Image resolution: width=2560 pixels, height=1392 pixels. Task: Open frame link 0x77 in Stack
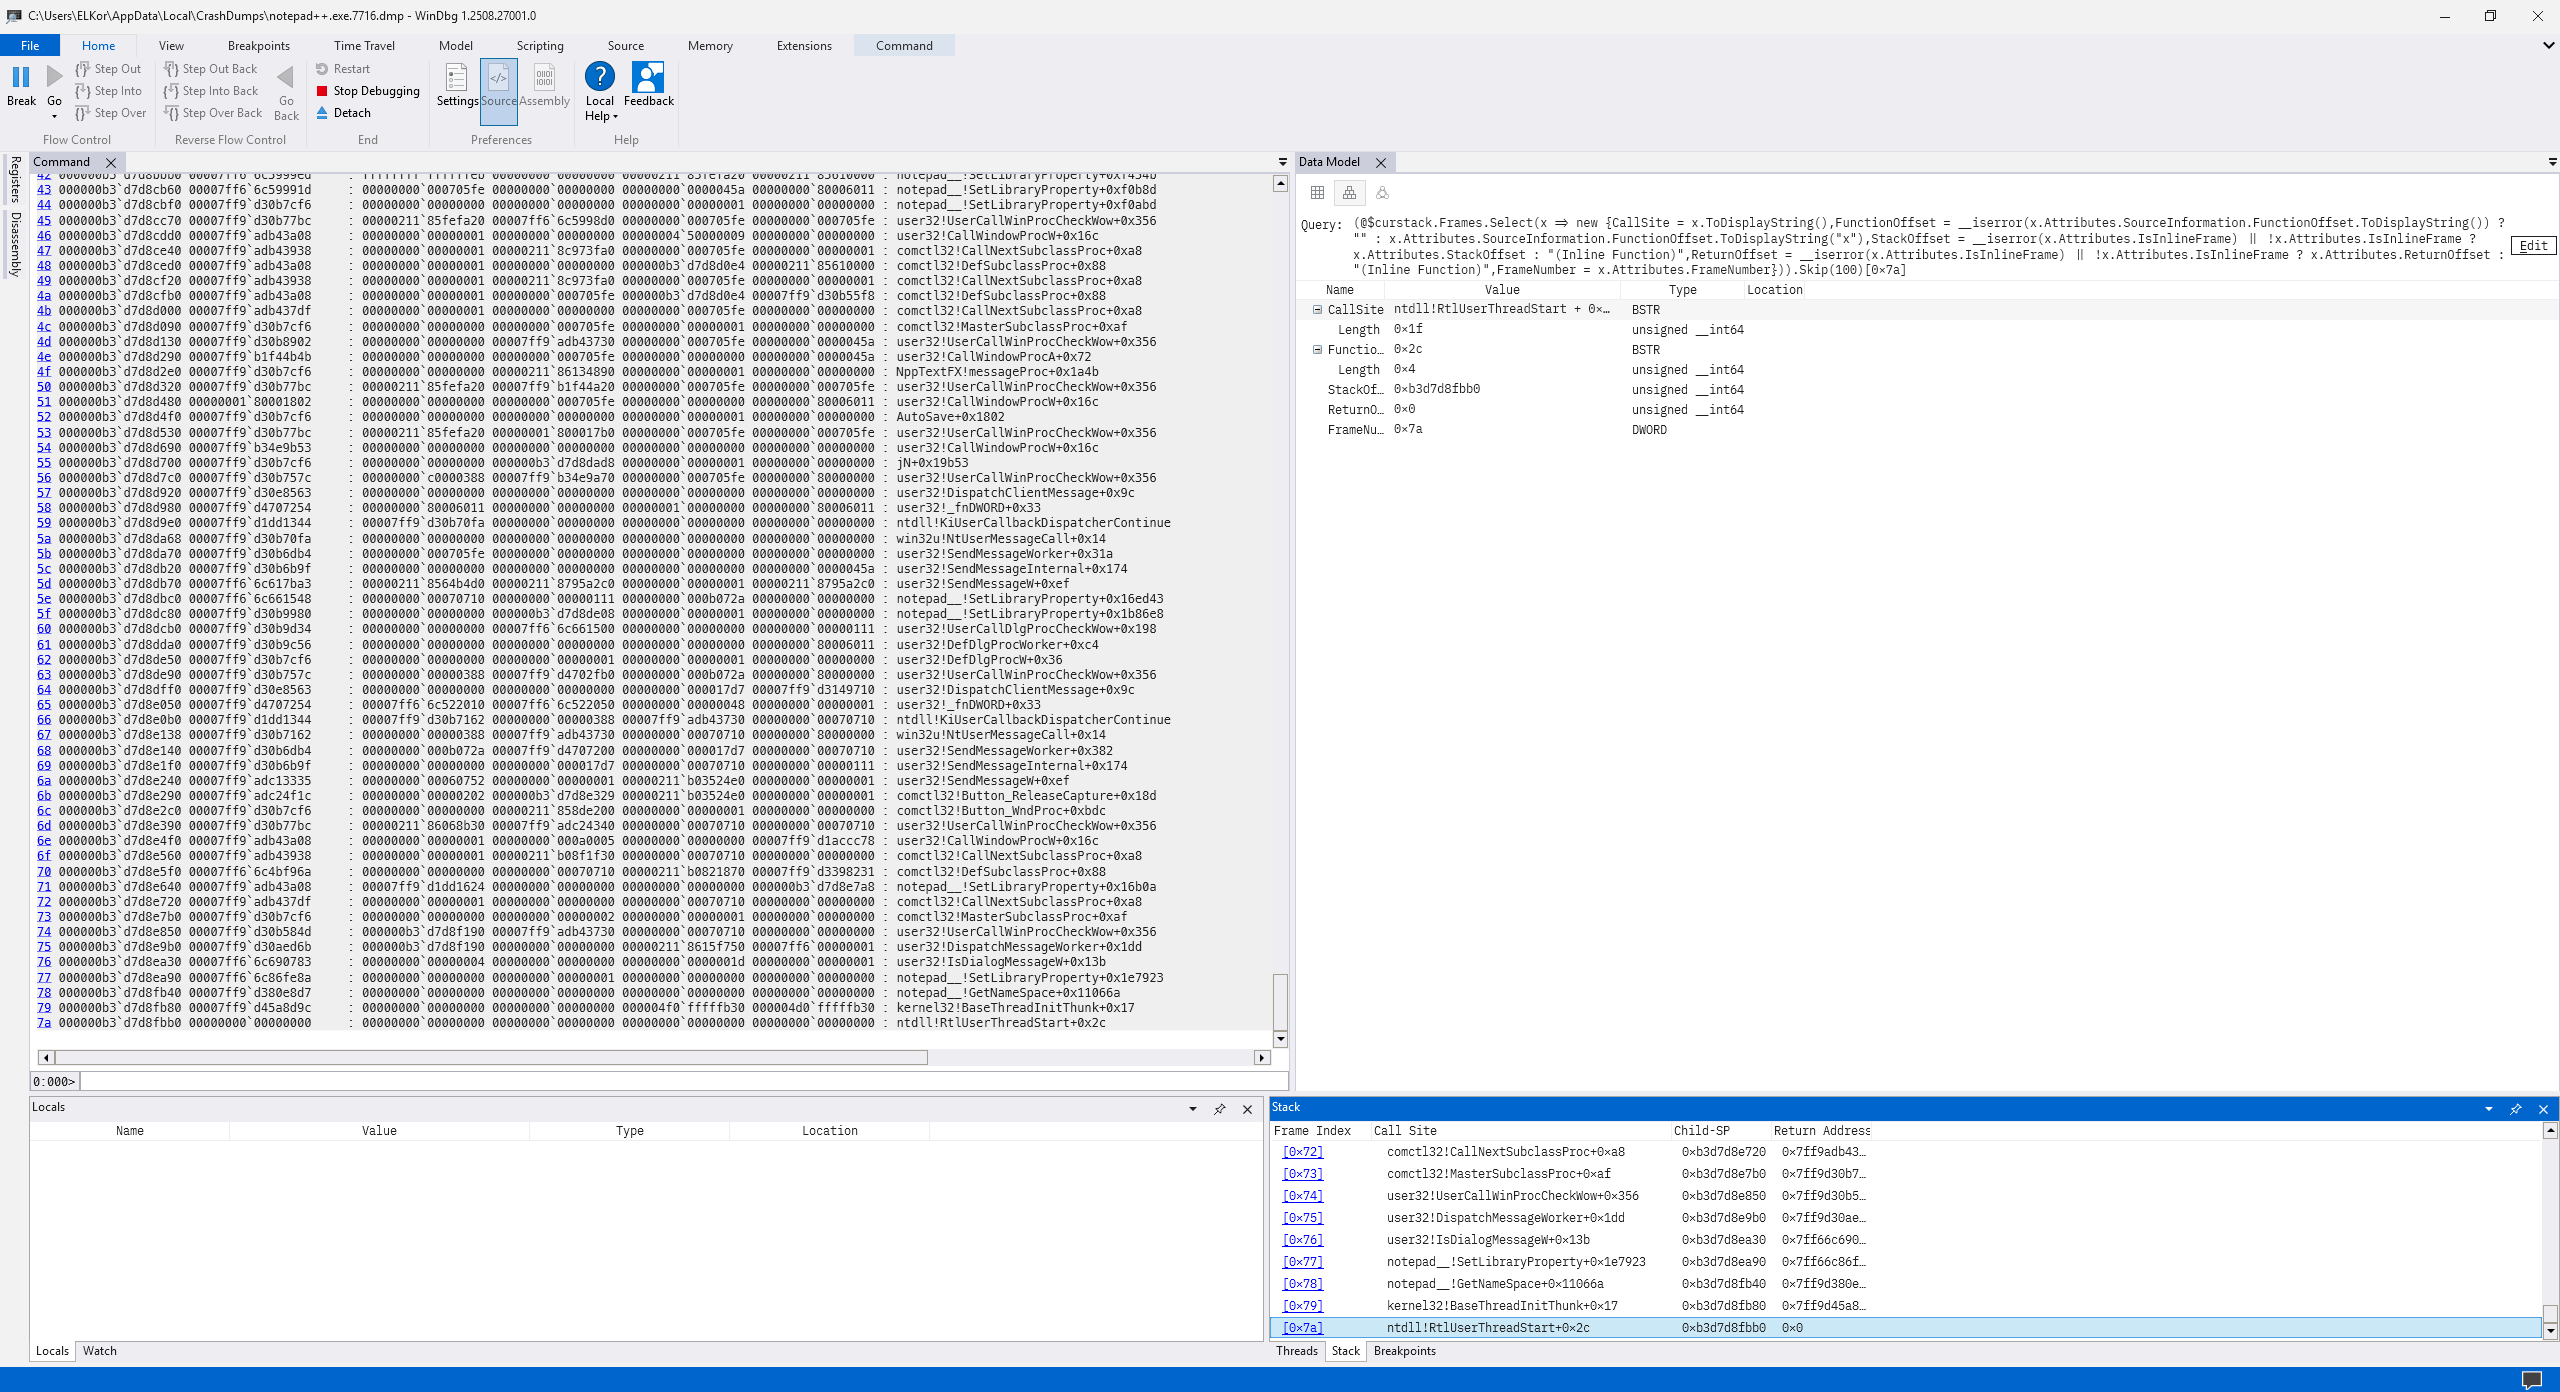click(x=1302, y=1262)
